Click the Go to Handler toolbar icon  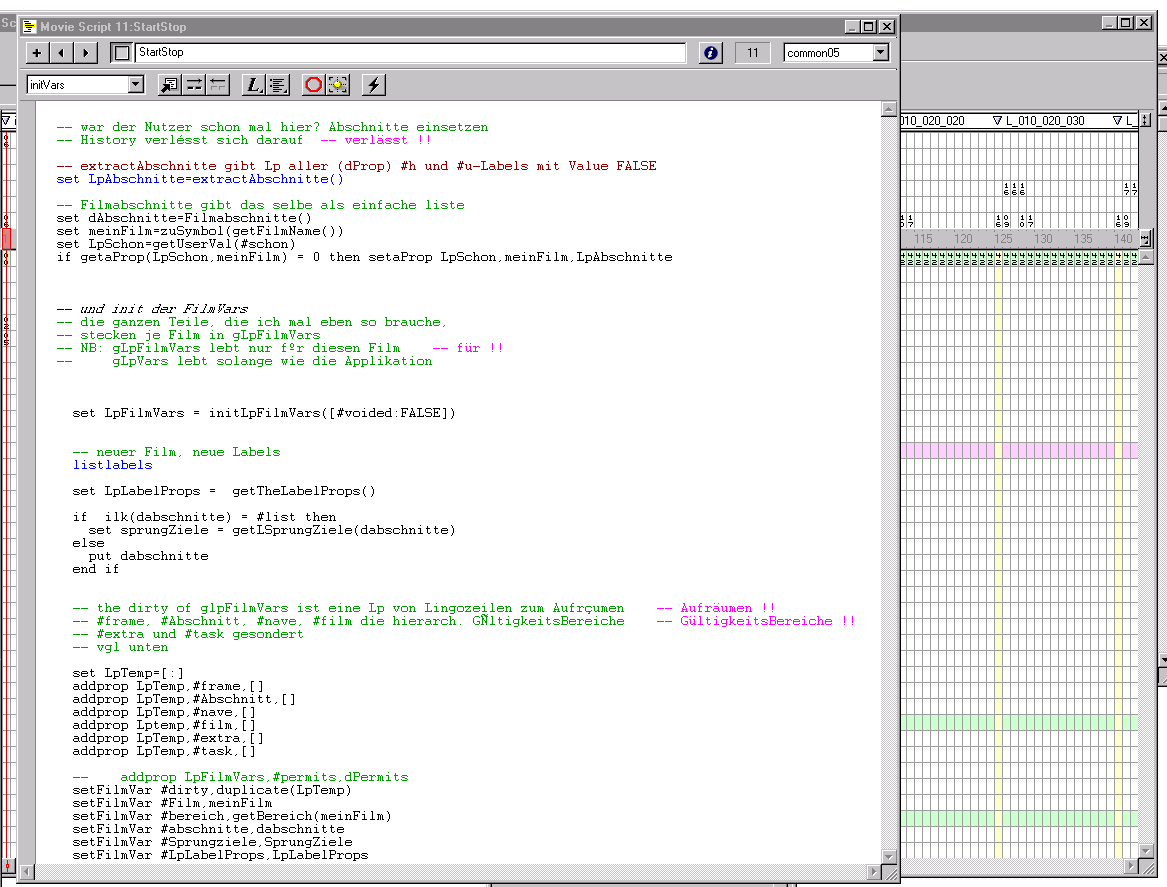[170, 85]
